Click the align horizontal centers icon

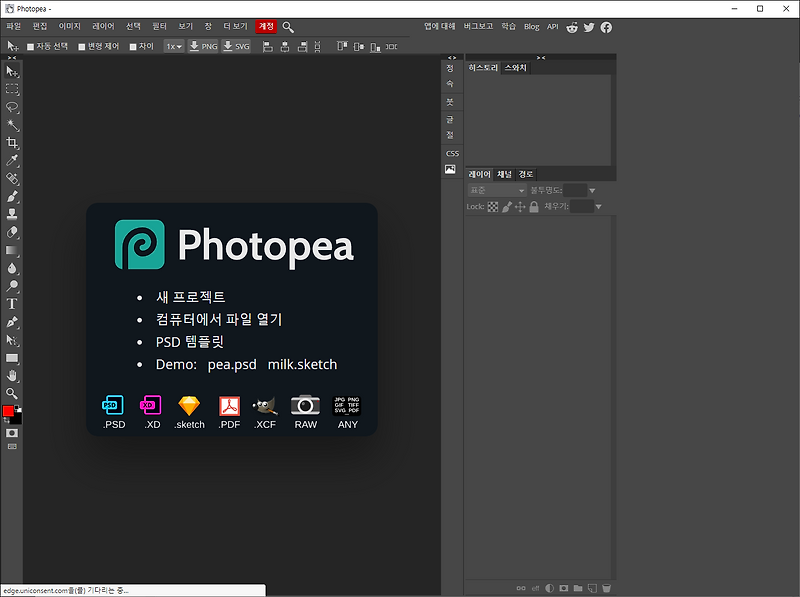(285, 46)
